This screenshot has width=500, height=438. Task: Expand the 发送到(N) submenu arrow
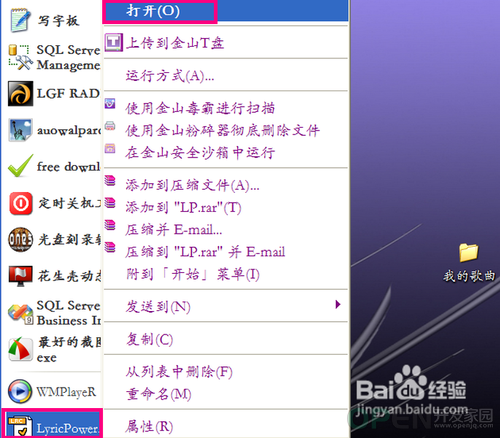click(338, 304)
